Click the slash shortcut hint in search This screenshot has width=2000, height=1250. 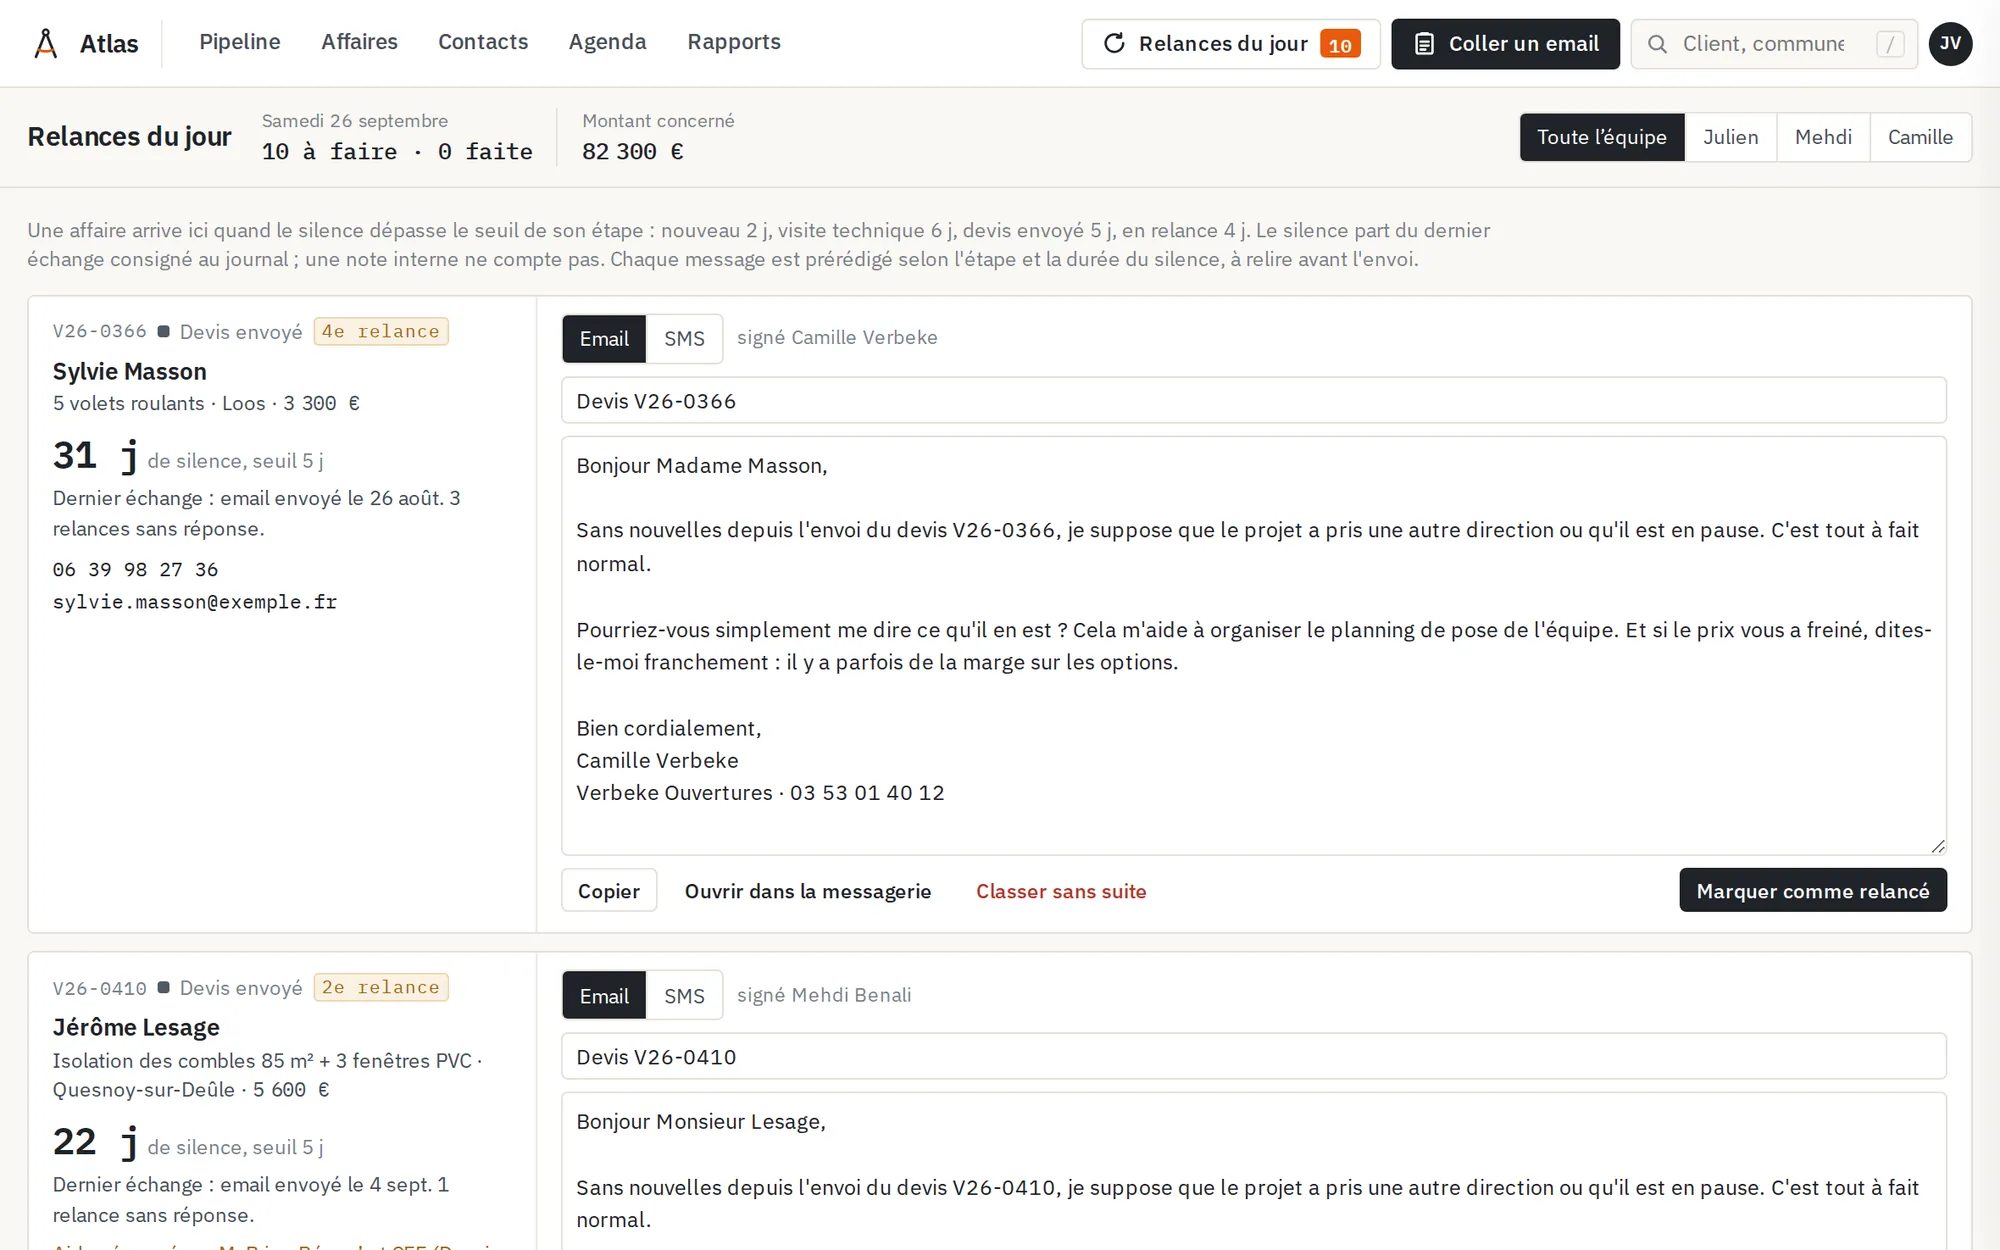(x=1890, y=44)
